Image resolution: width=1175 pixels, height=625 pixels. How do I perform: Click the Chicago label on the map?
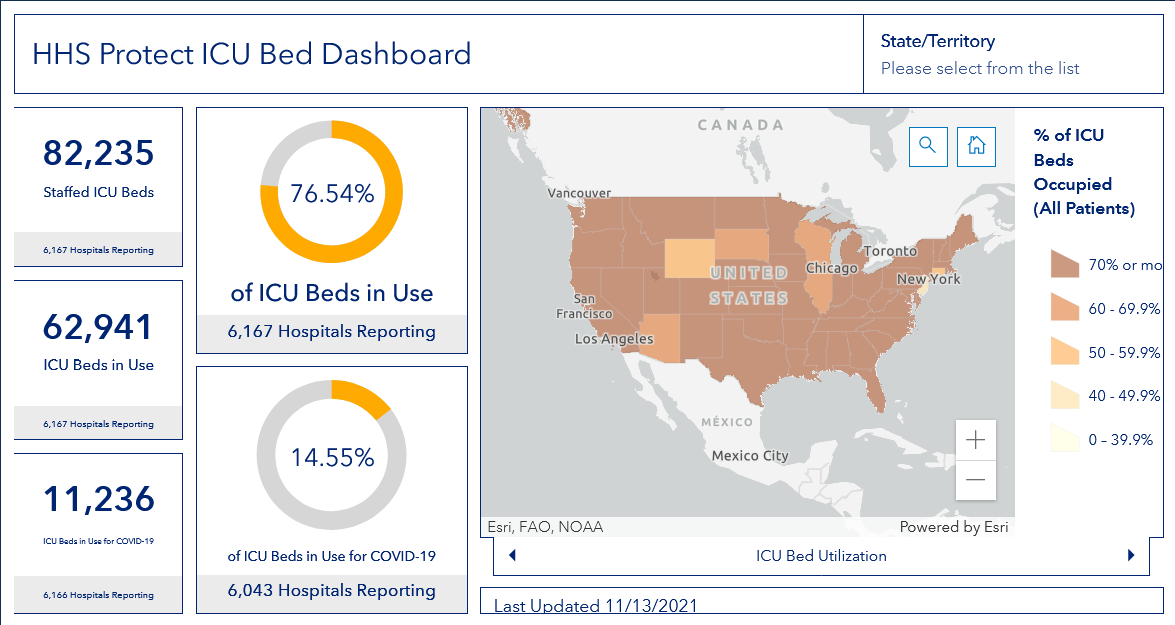point(831,268)
